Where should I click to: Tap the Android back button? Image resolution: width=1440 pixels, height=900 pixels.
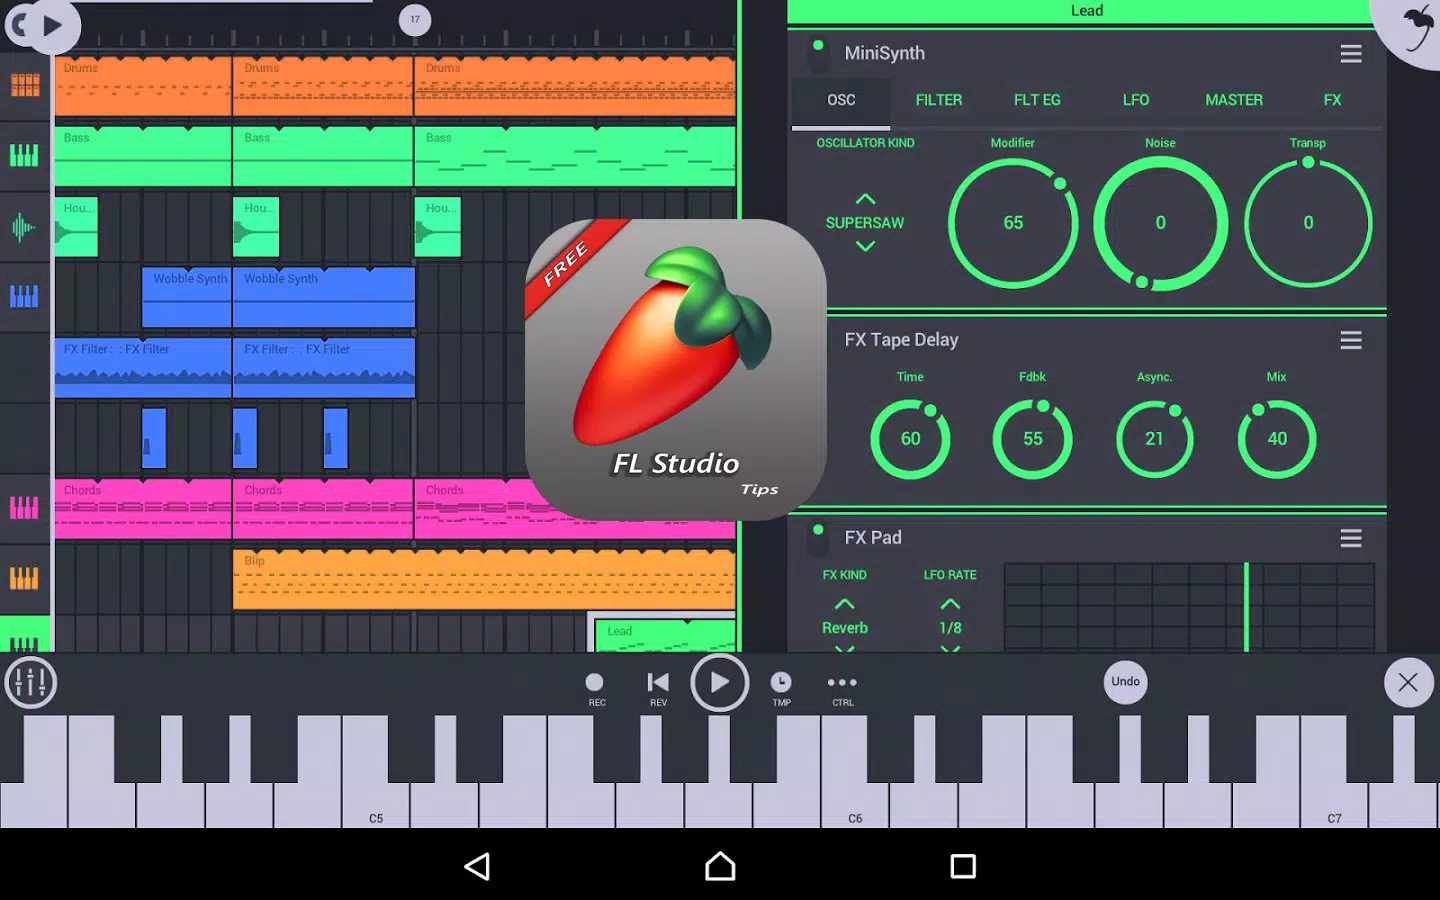tap(478, 866)
